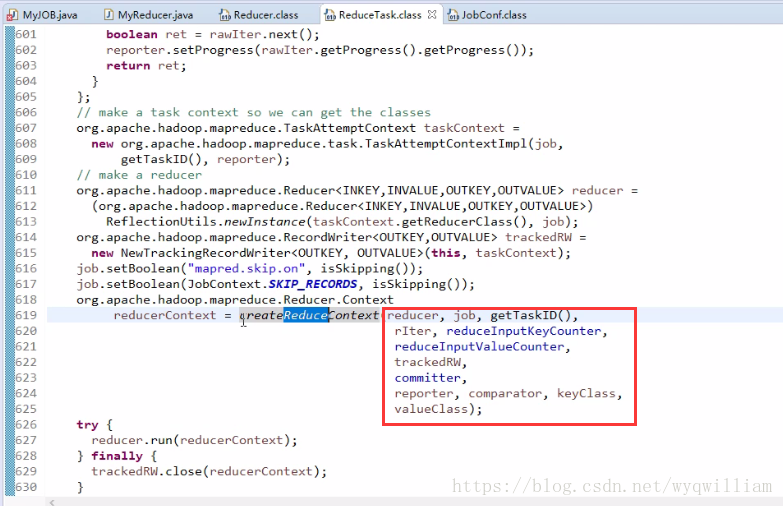
Task: Click 'comparator' argument on line 624
Action: (x=505, y=394)
